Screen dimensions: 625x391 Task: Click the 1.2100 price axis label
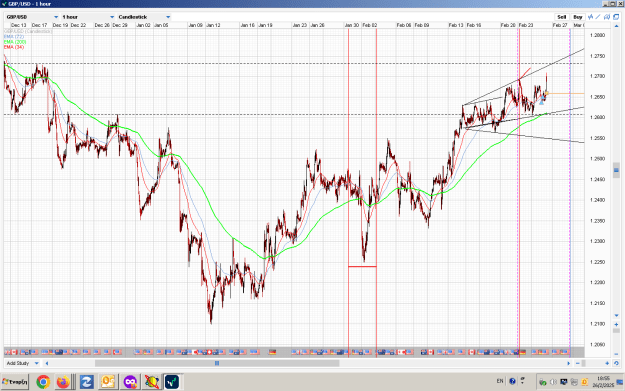pyautogui.click(x=597, y=324)
